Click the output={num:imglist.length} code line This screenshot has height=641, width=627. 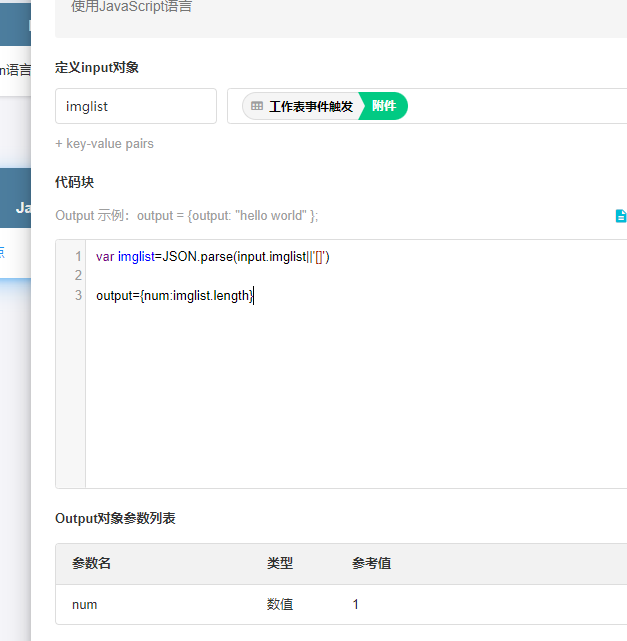click(174, 296)
